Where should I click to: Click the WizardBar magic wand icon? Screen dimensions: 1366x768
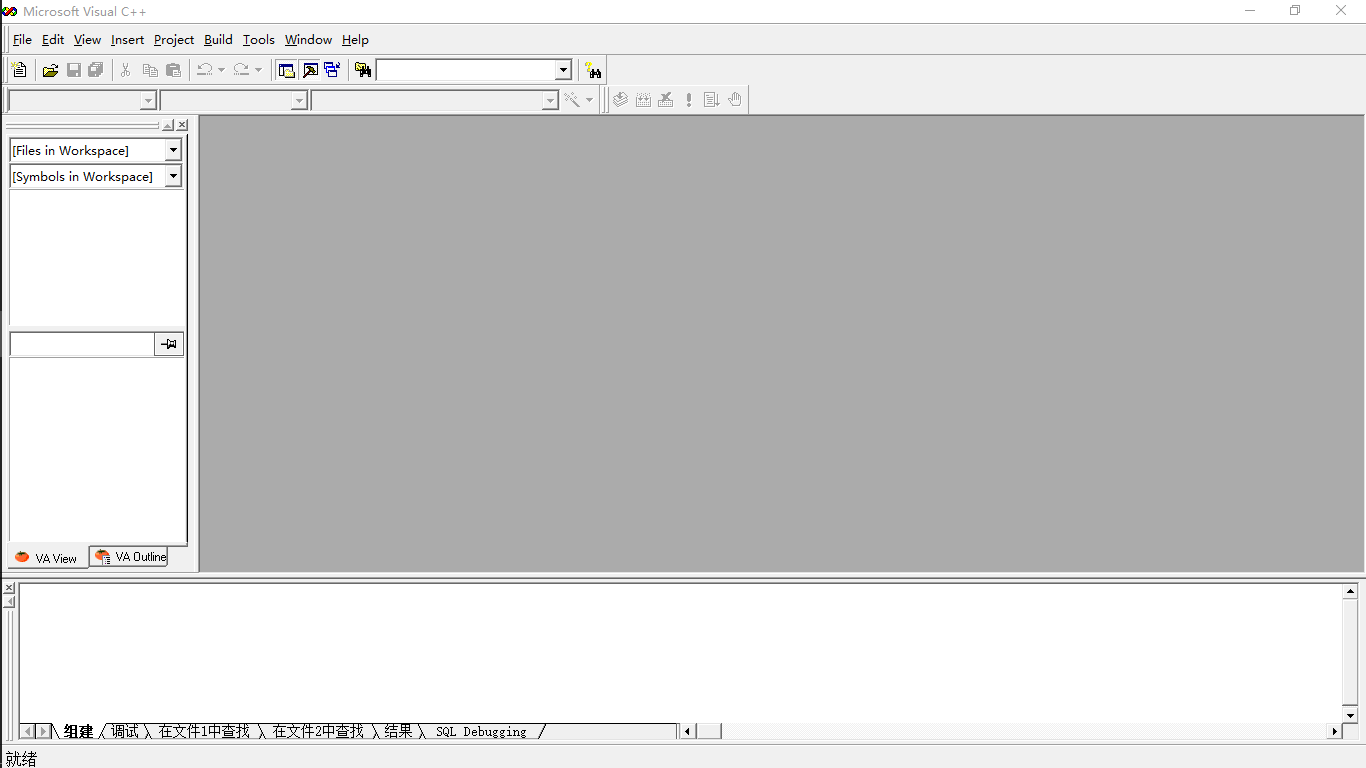(x=572, y=100)
